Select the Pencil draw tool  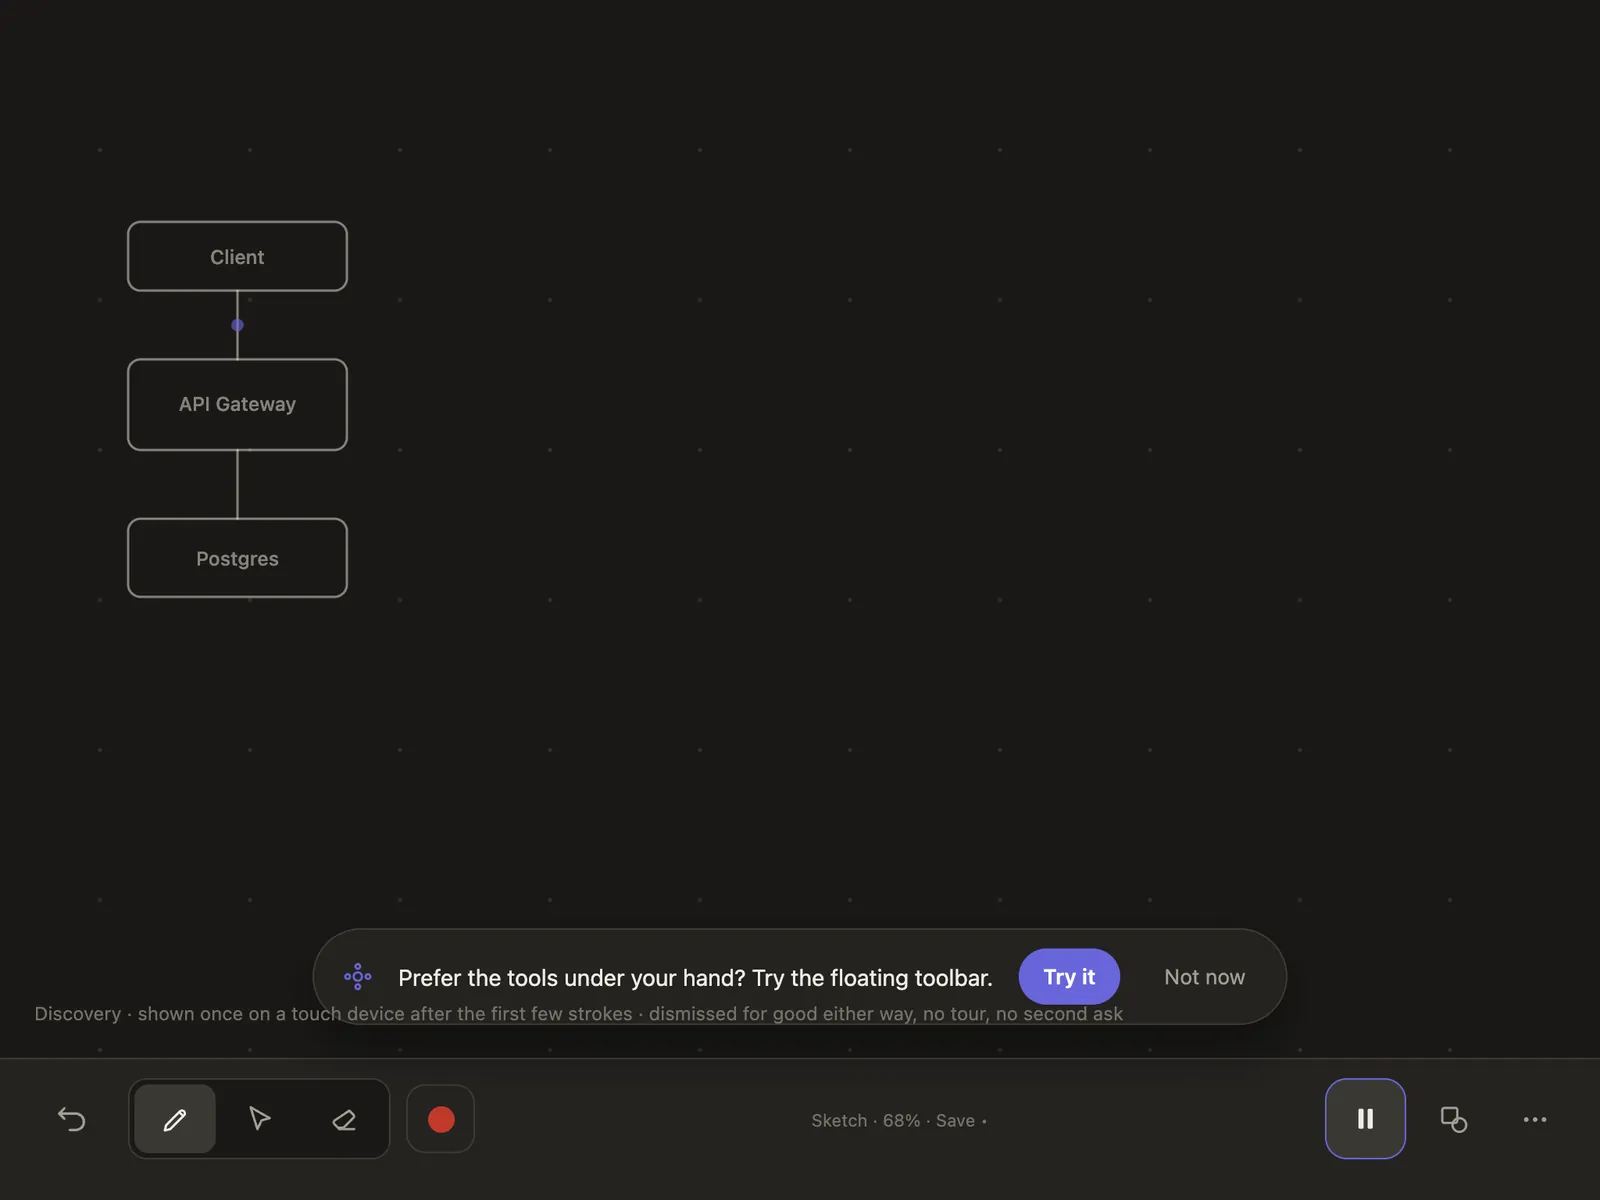tap(175, 1119)
